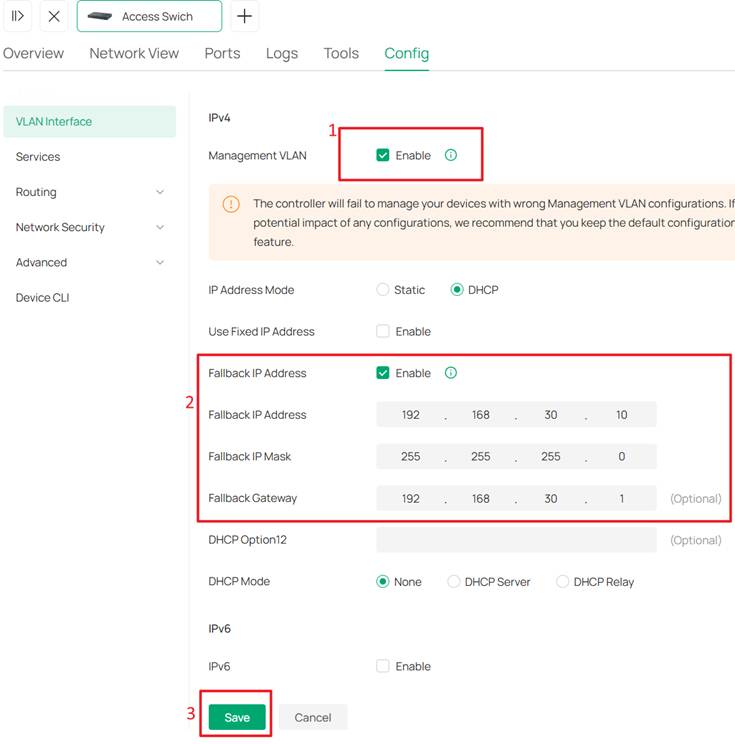This screenshot has width=735, height=744.
Task: Expand the Network Security section chevron
Action: click(160, 227)
